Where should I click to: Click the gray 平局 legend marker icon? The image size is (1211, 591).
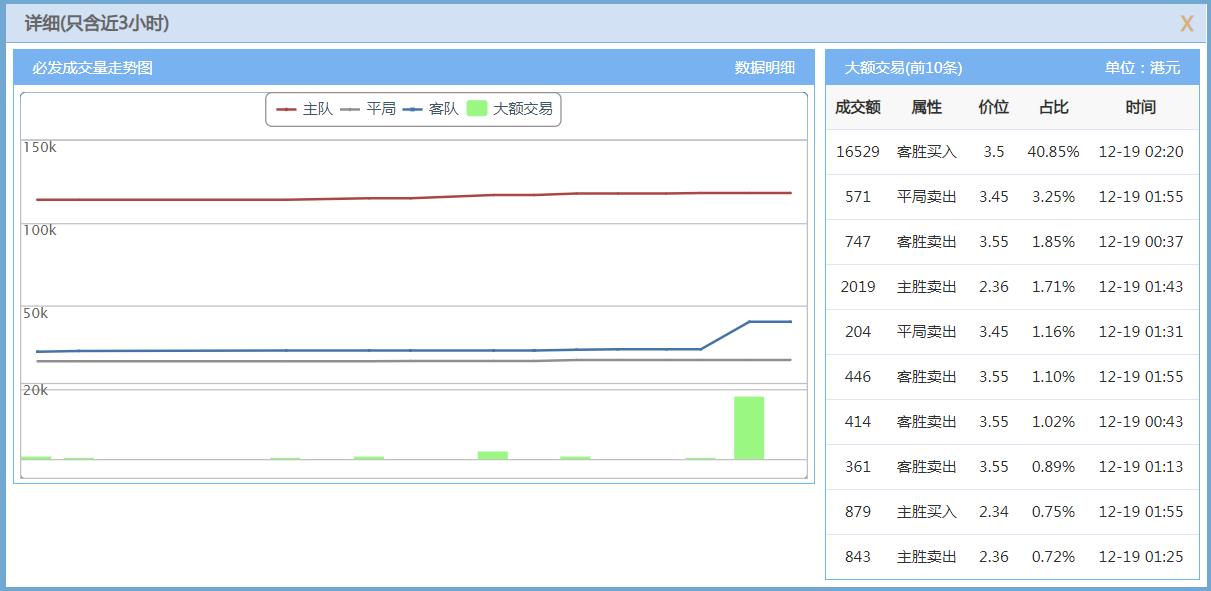[350, 110]
